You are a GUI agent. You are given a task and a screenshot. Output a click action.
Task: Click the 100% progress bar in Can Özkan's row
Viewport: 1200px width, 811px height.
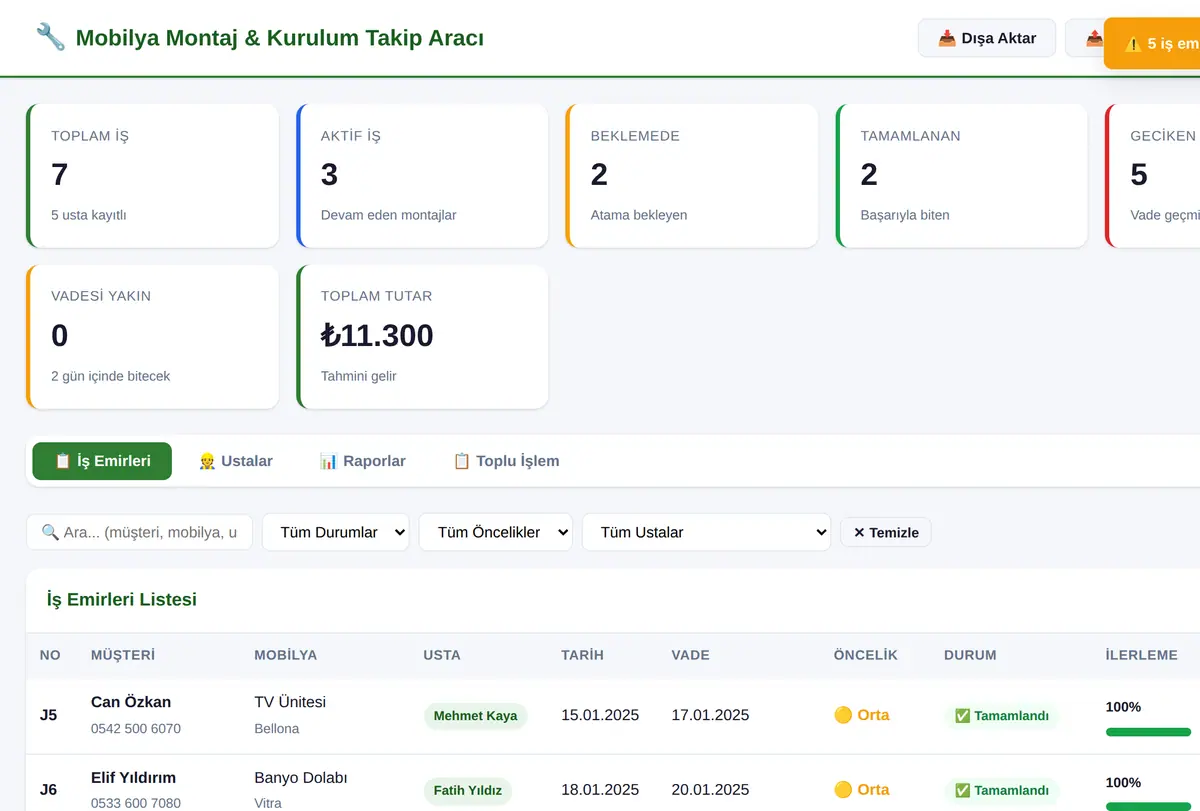(1148, 732)
